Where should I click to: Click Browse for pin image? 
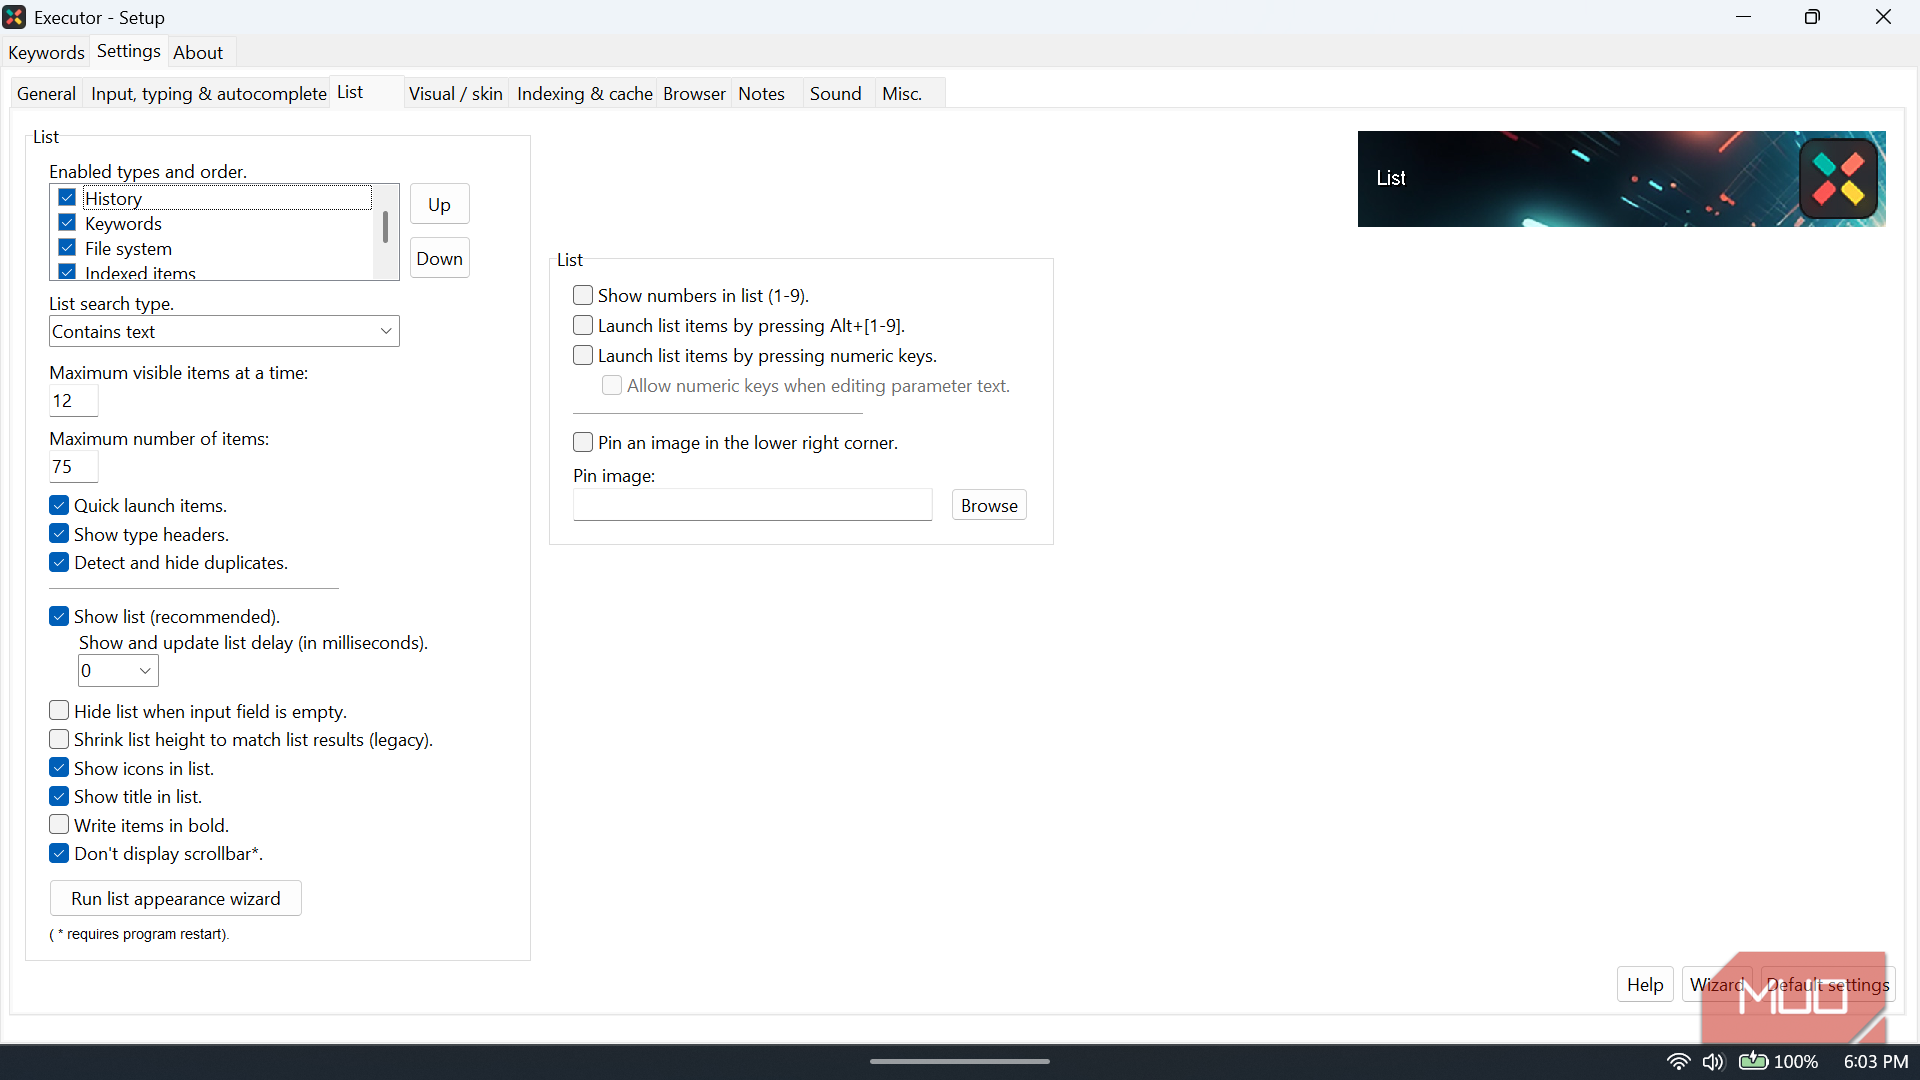989,506
